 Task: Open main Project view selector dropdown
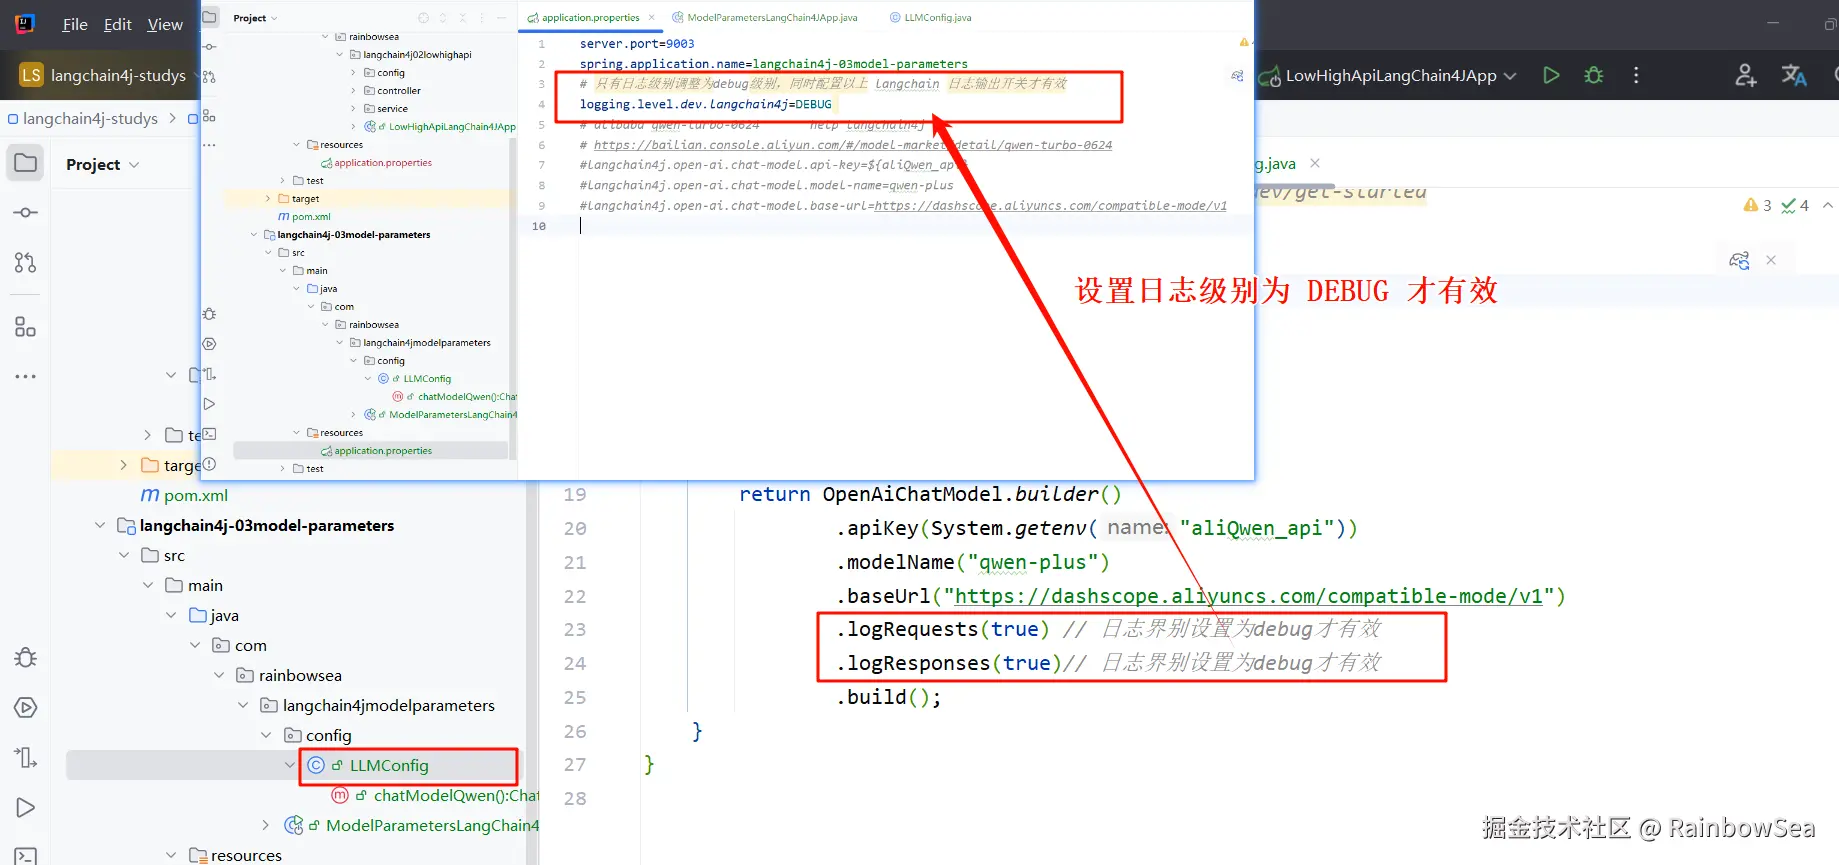102,164
